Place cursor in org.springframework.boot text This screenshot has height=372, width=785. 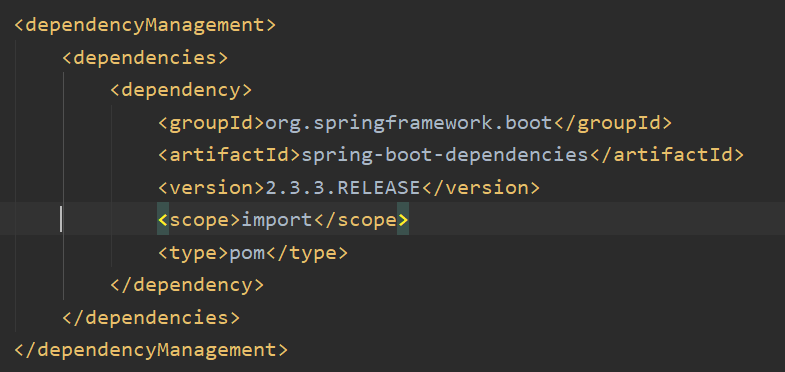point(409,123)
